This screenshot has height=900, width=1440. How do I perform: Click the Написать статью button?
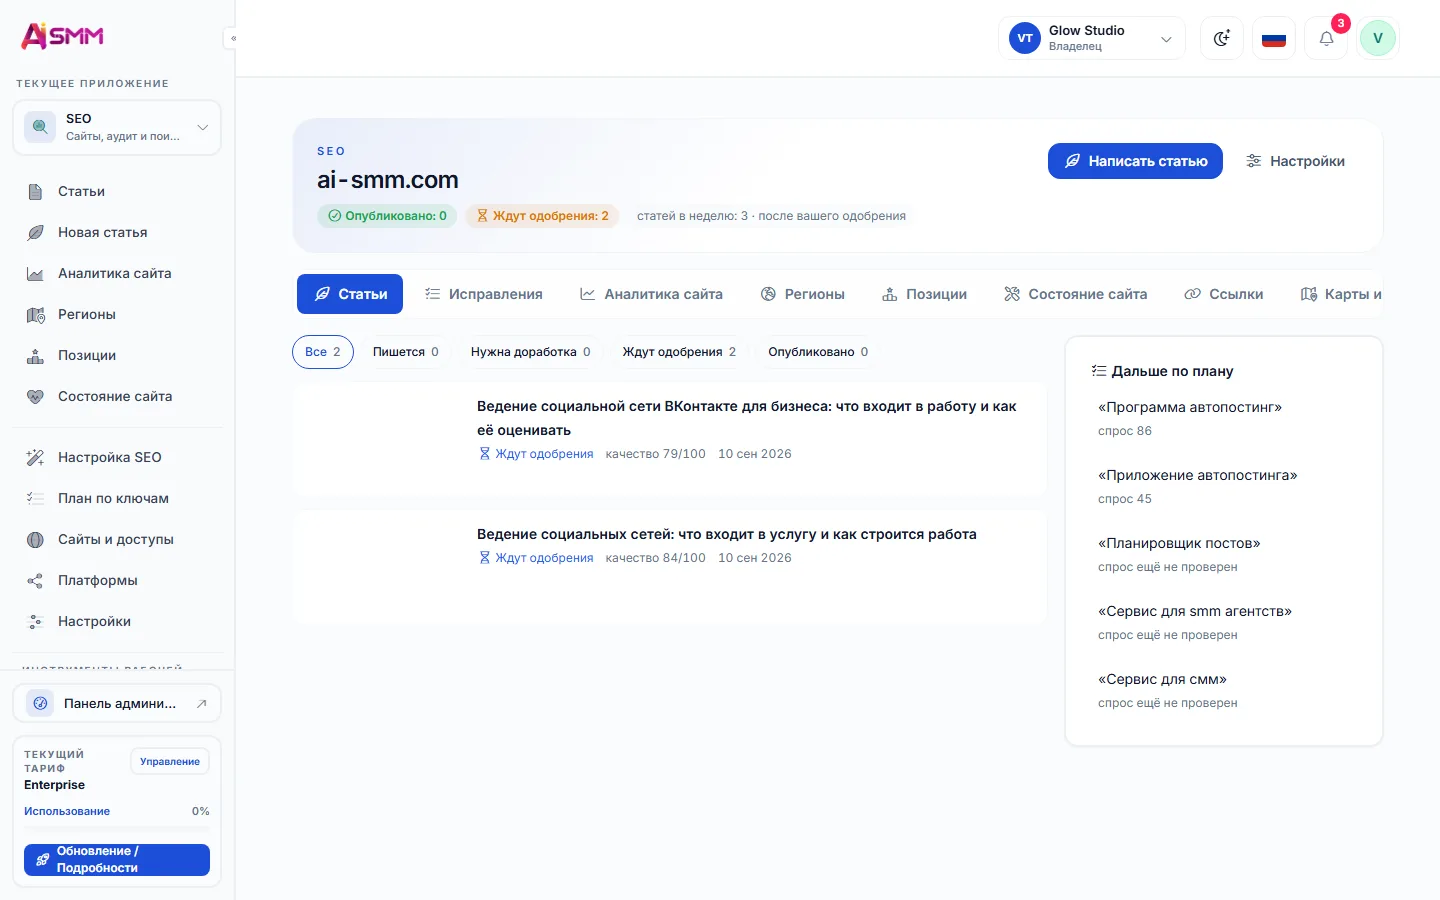1135,161
